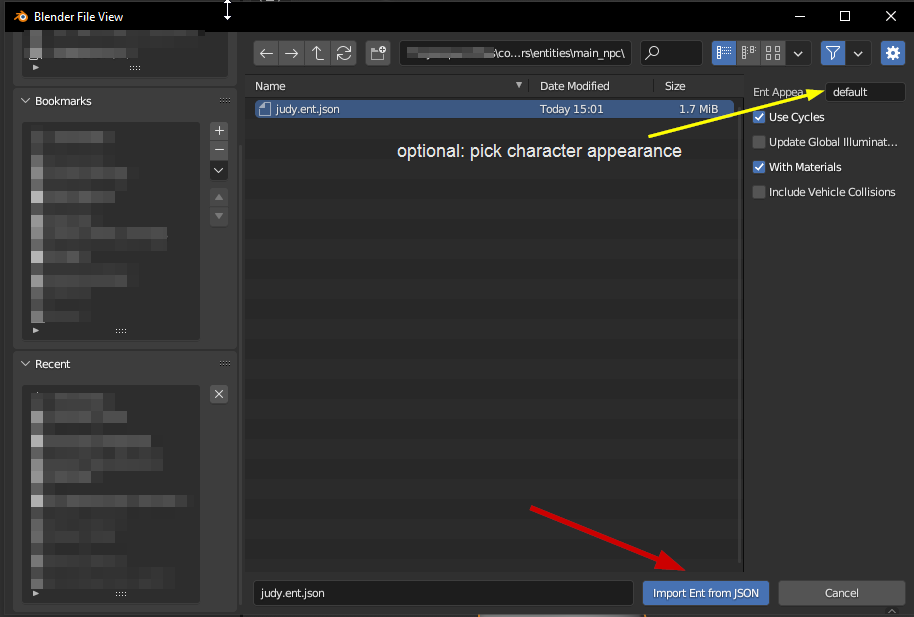This screenshot has height=617, width=914.
Task: Open display settings dropdown arrow
Action: click(798, 54)
